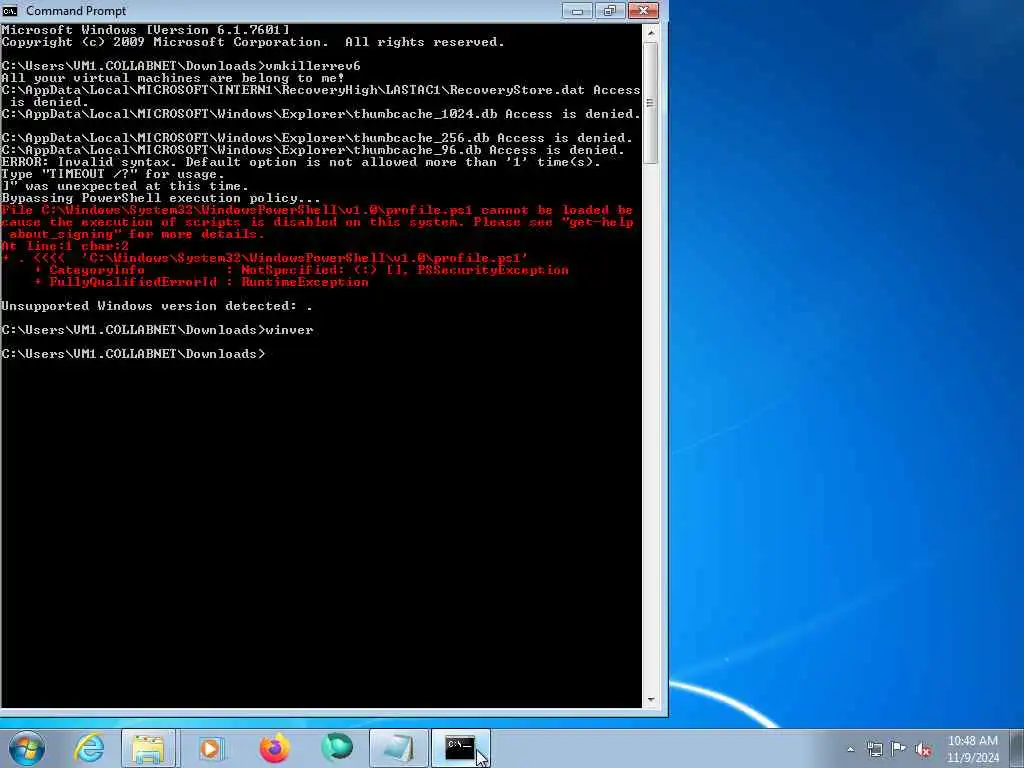
Task: Click the 'winver' command text
Action: coord(289,330)
